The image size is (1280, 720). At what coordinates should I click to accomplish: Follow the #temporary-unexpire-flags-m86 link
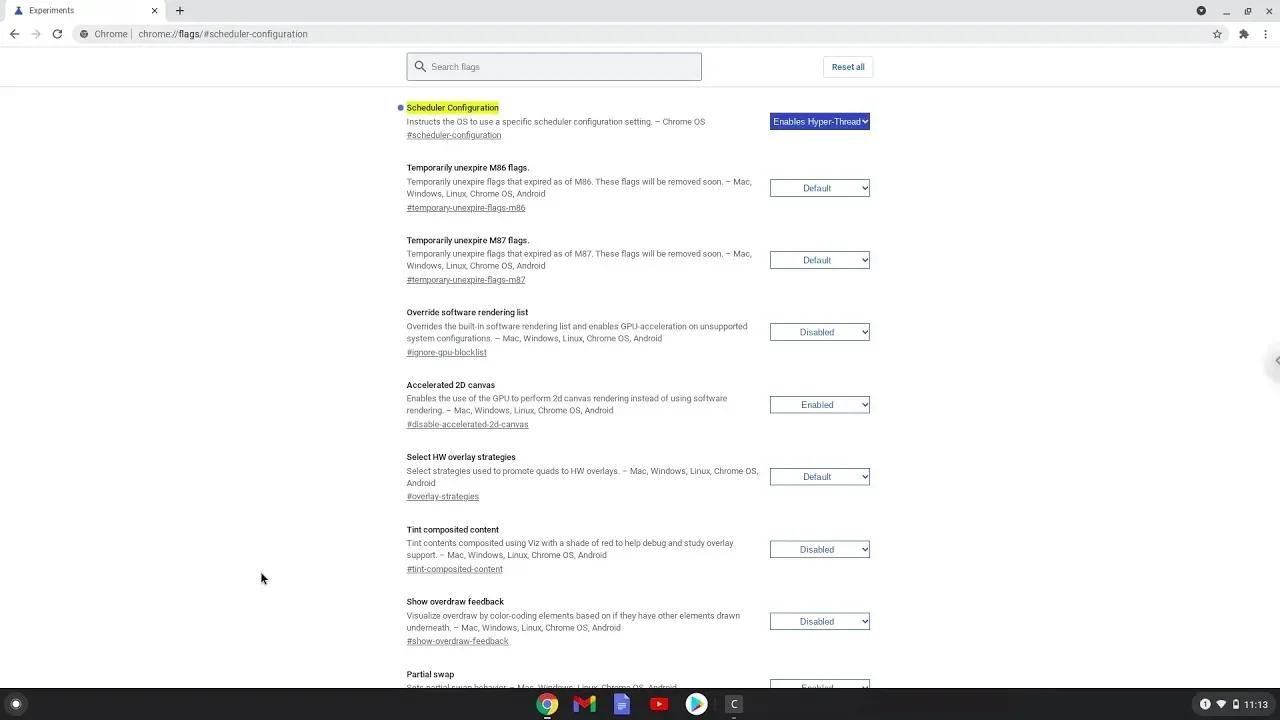coord(466,208)
